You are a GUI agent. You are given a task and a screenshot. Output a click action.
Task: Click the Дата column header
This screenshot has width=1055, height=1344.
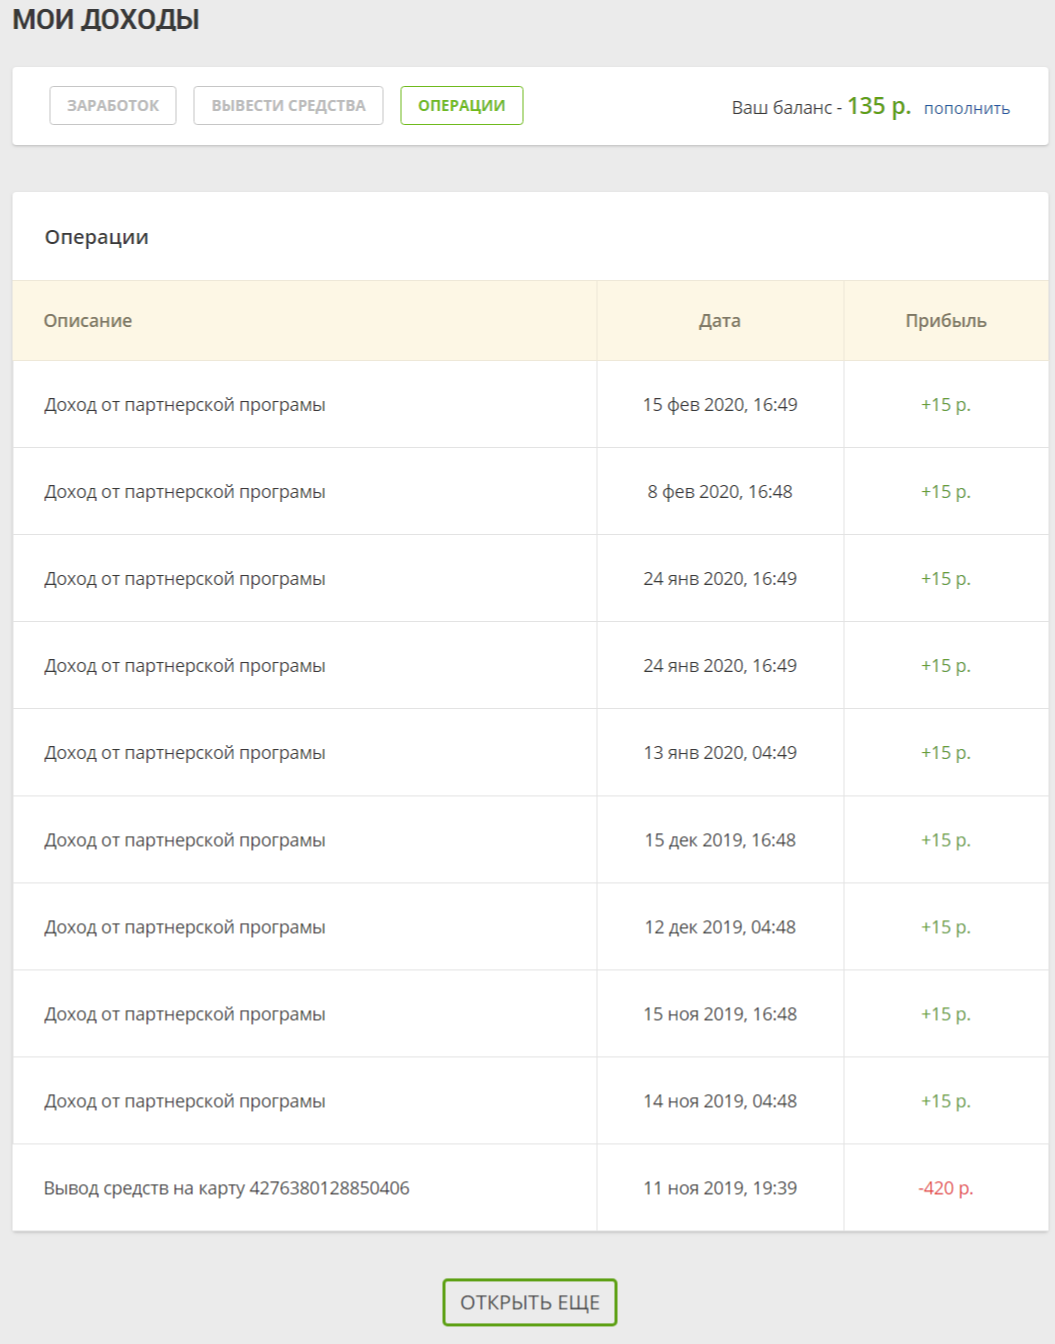[x=719, y=321]
